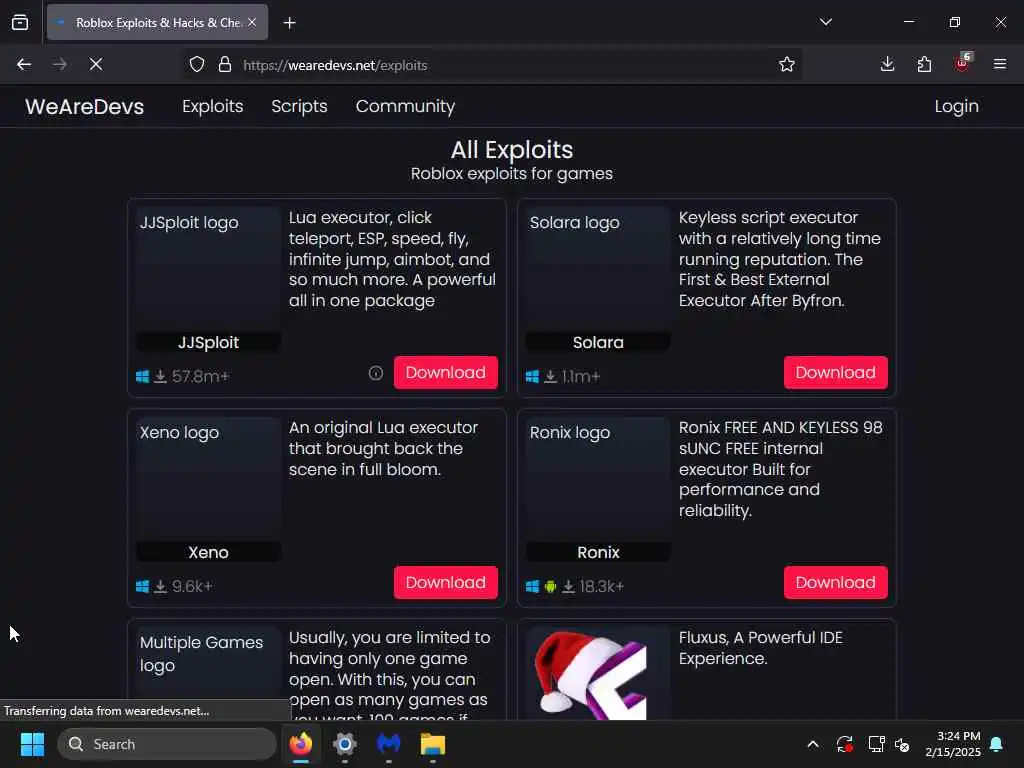This screenshot has width=1024, height=768.
Task: Open the tracking protection shield icon
Action: coord(197,65)
